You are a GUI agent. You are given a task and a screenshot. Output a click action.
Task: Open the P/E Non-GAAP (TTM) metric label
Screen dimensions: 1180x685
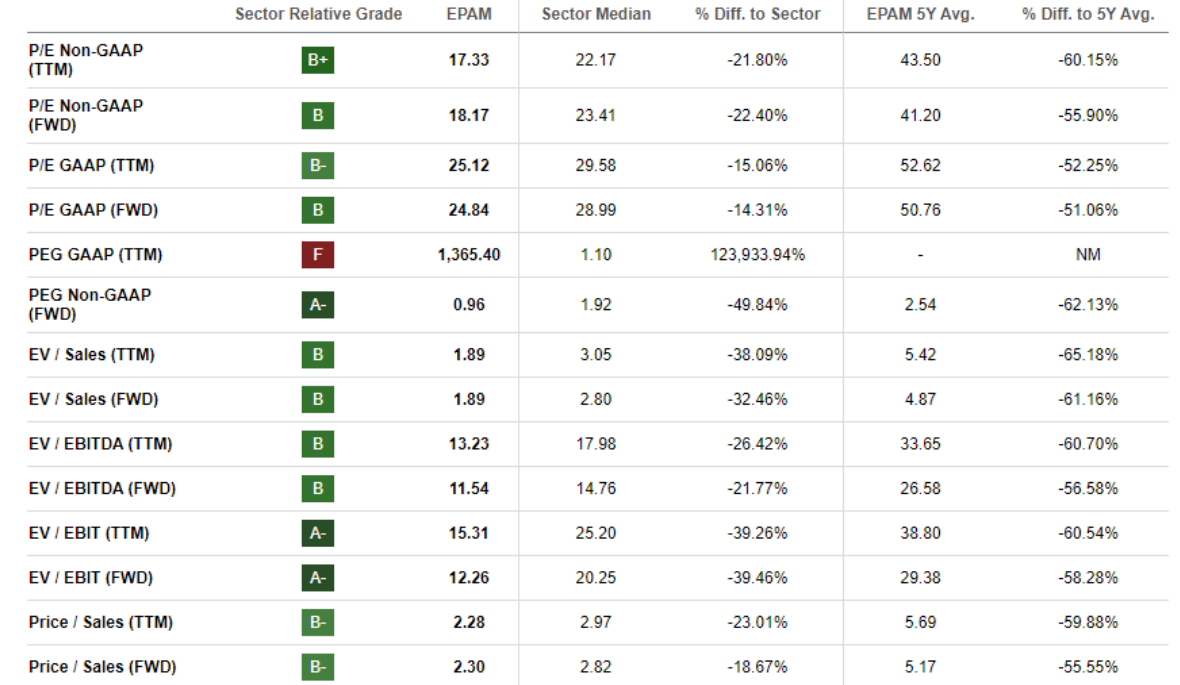pos(86,60)
